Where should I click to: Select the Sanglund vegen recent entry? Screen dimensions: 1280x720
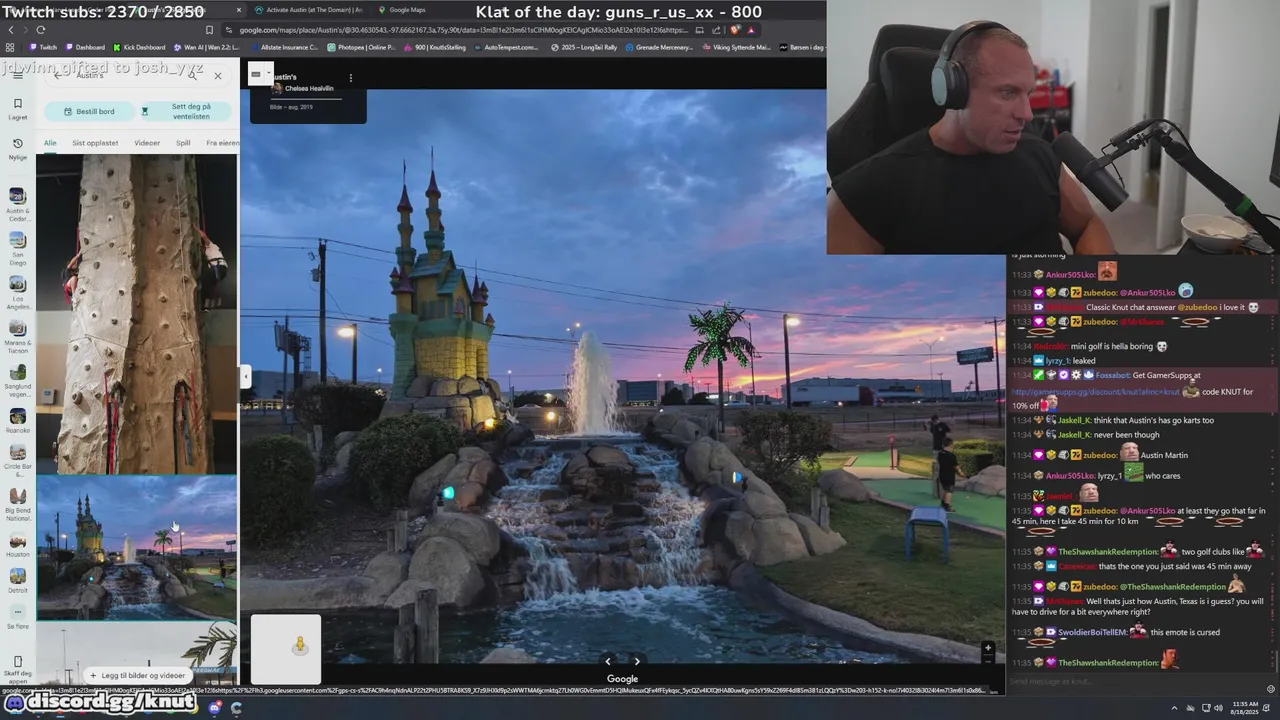pos(17,380)
